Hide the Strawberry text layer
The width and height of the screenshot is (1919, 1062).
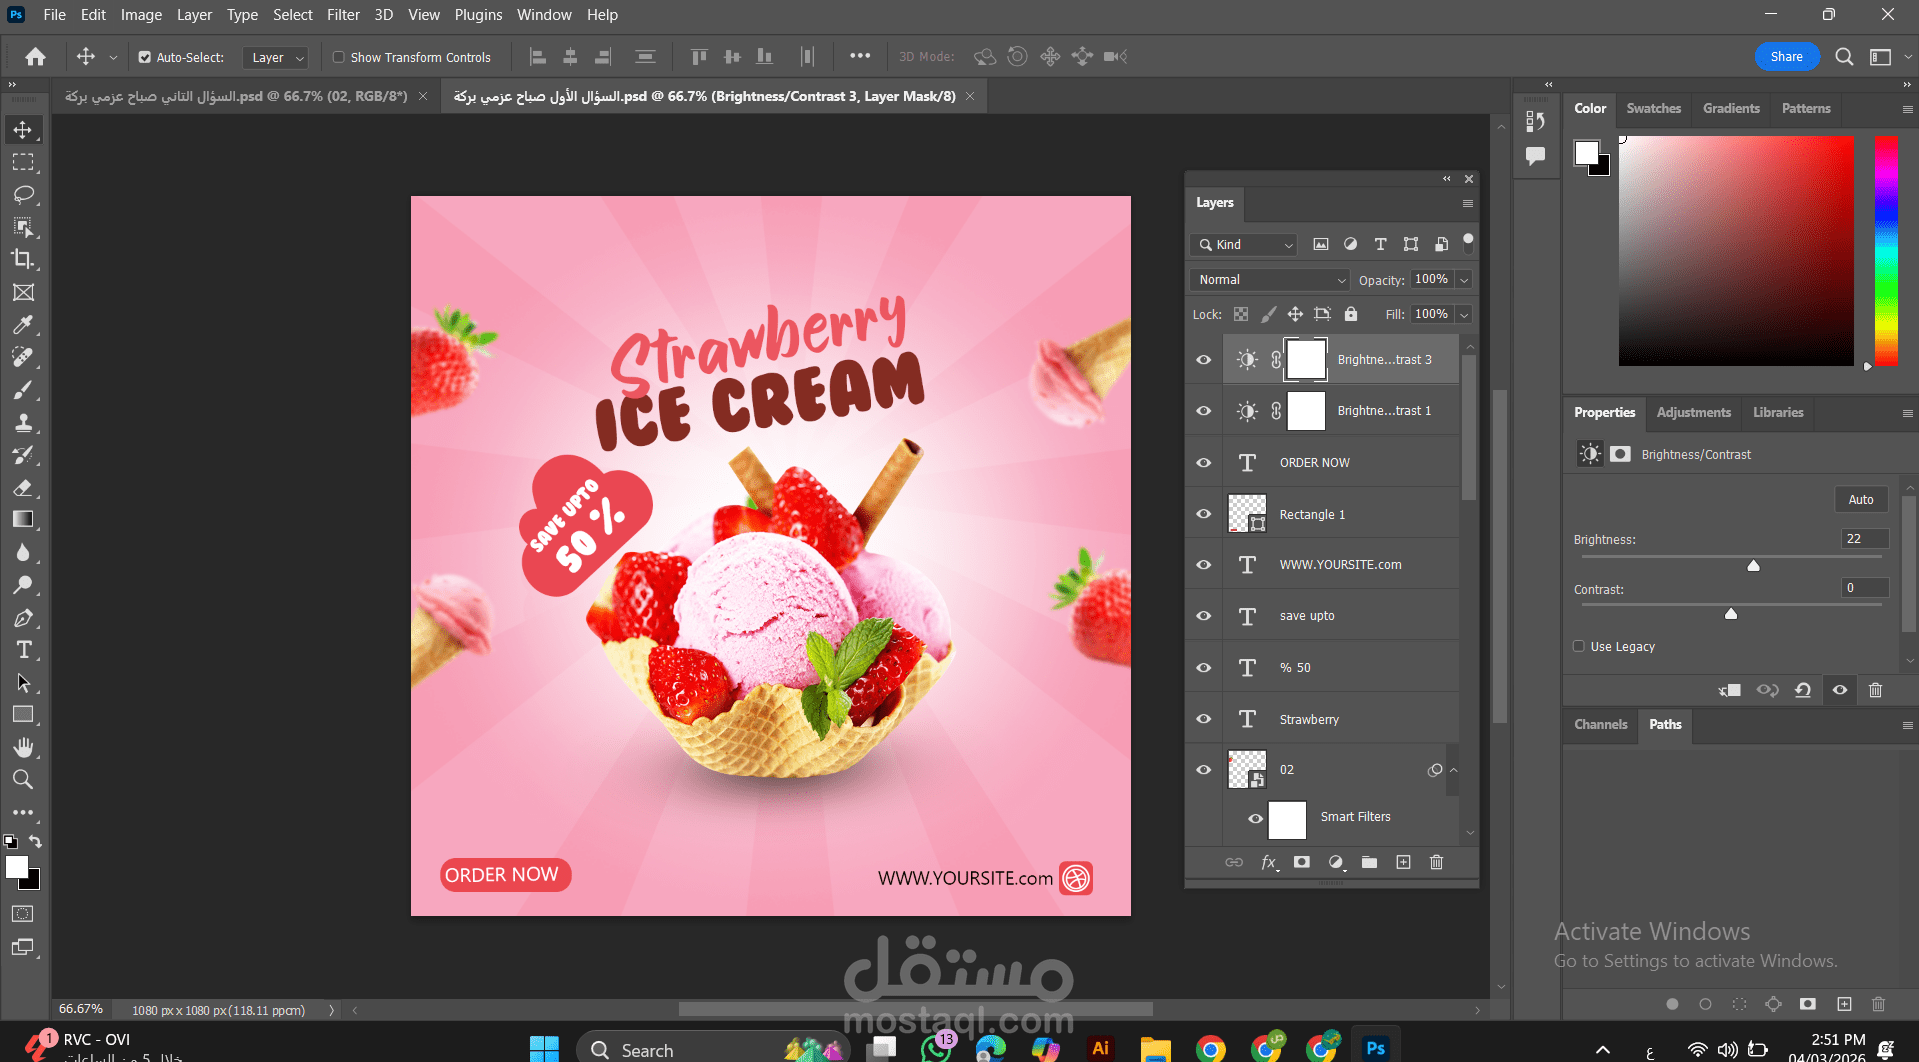point(1204,719)
